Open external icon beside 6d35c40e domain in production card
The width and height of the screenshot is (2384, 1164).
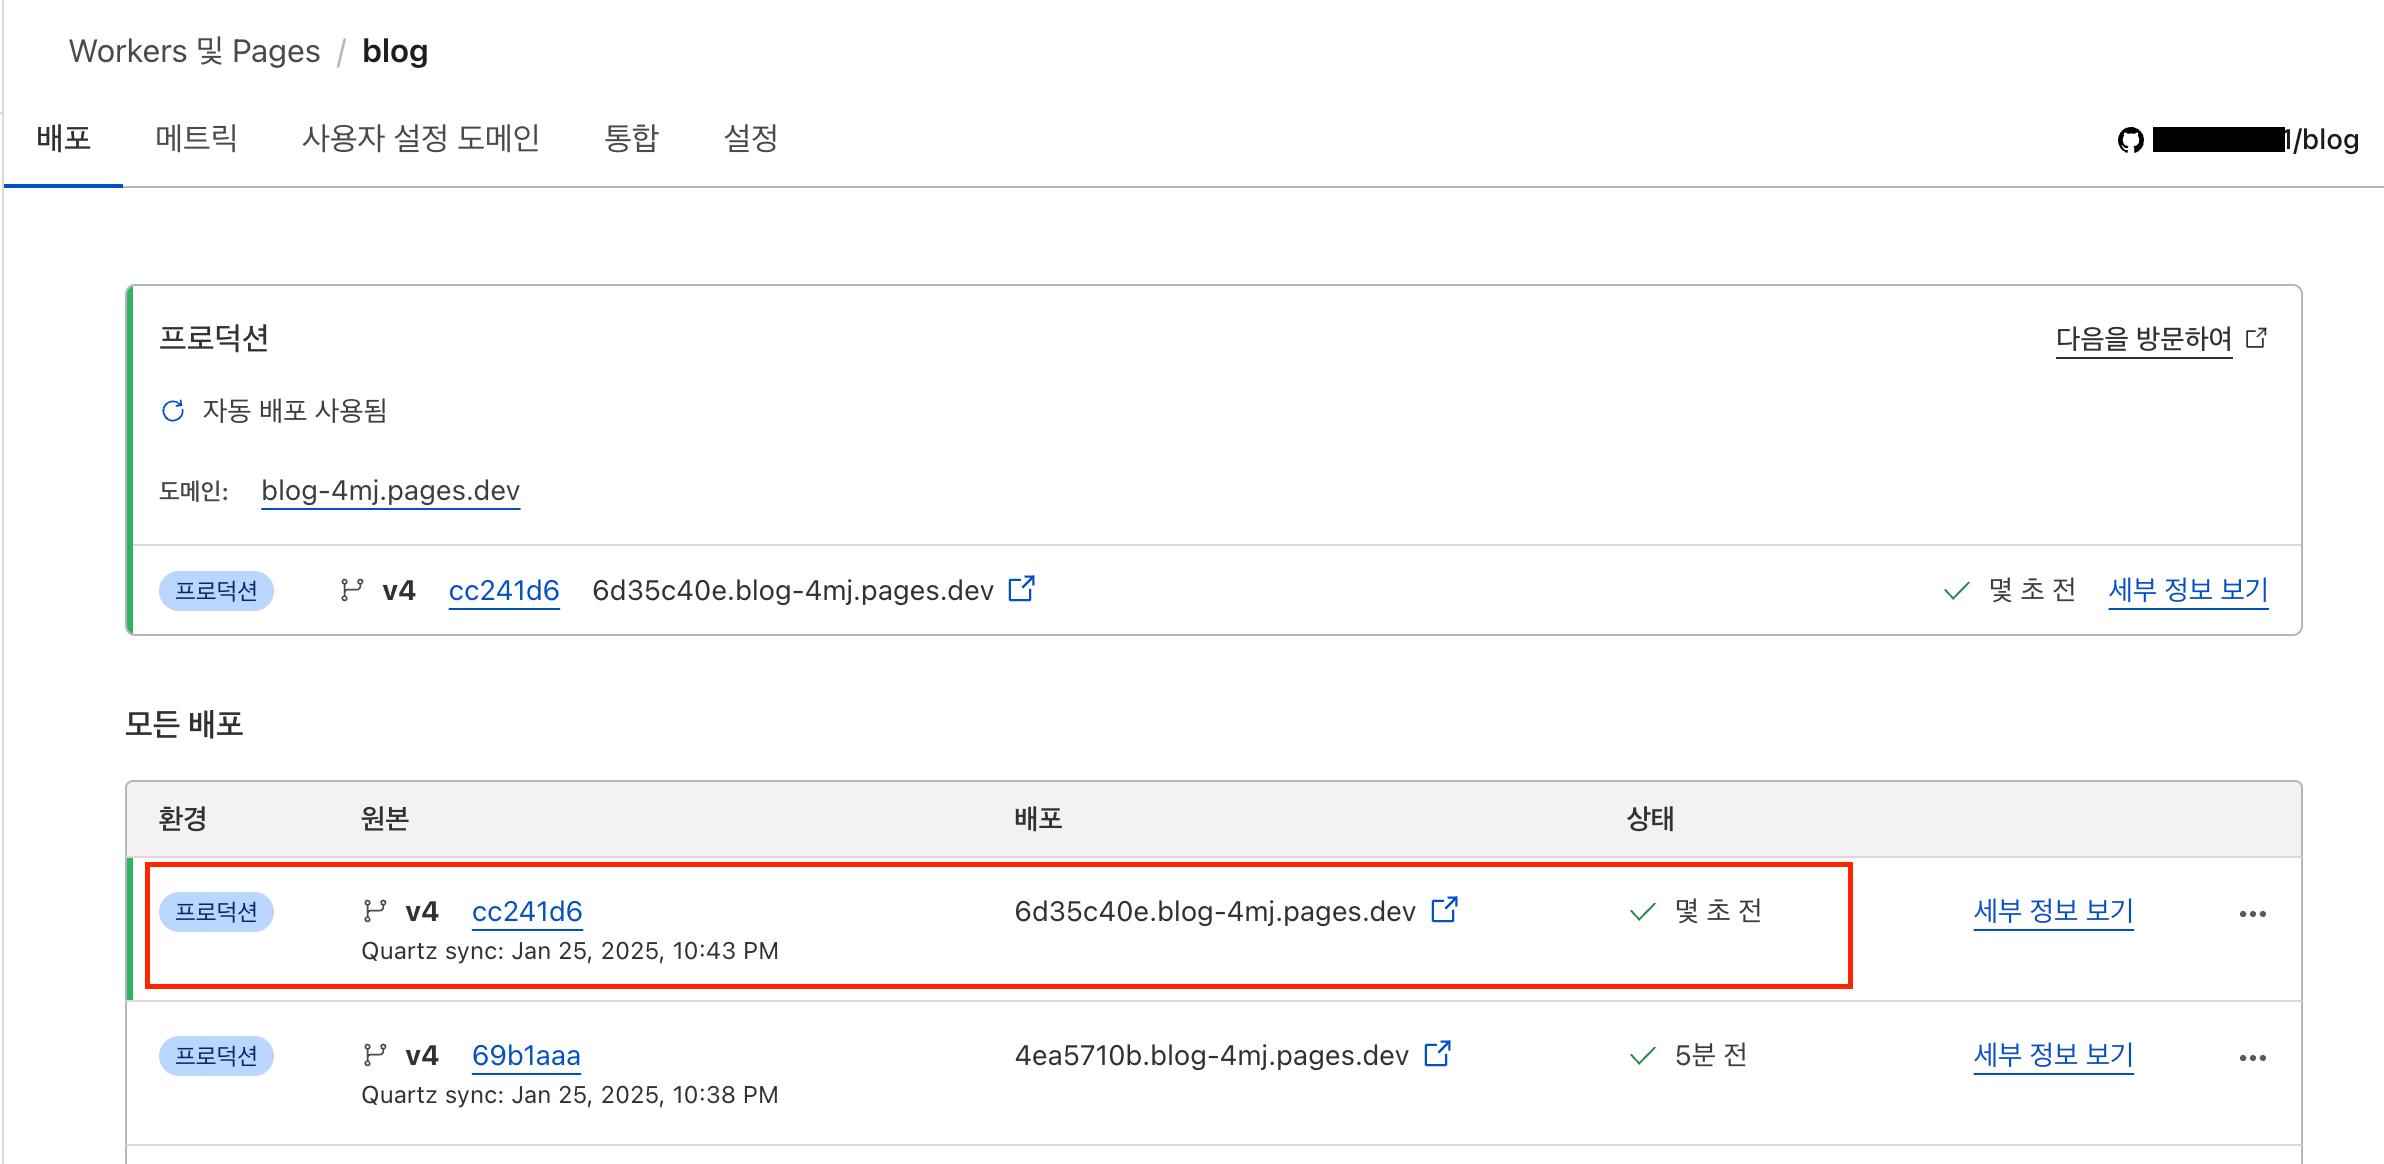1021,589
